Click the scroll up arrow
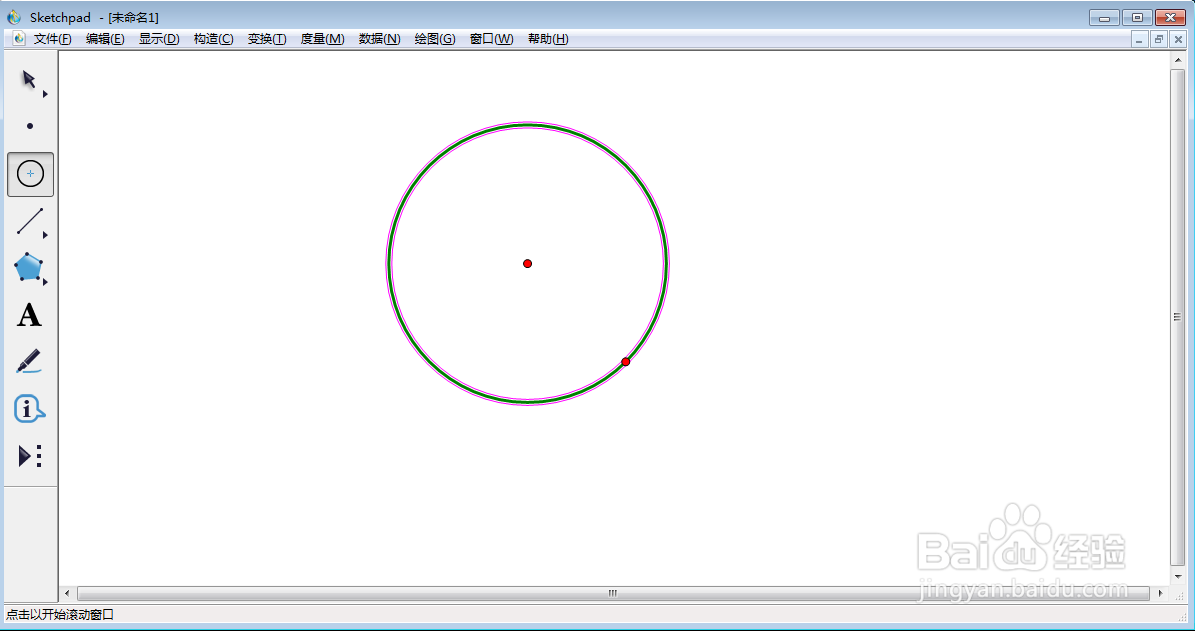 (1177, 60)
